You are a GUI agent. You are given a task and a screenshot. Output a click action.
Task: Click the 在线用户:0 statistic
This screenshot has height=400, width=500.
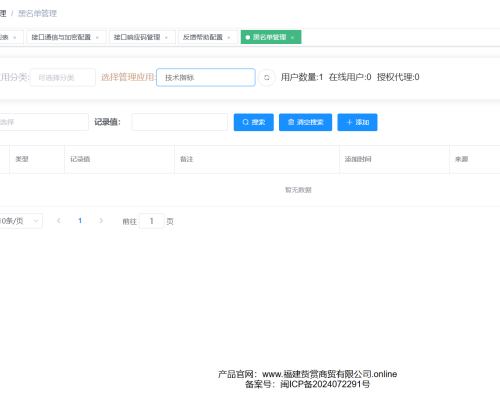pyautogui.click(x=350, y=77)
